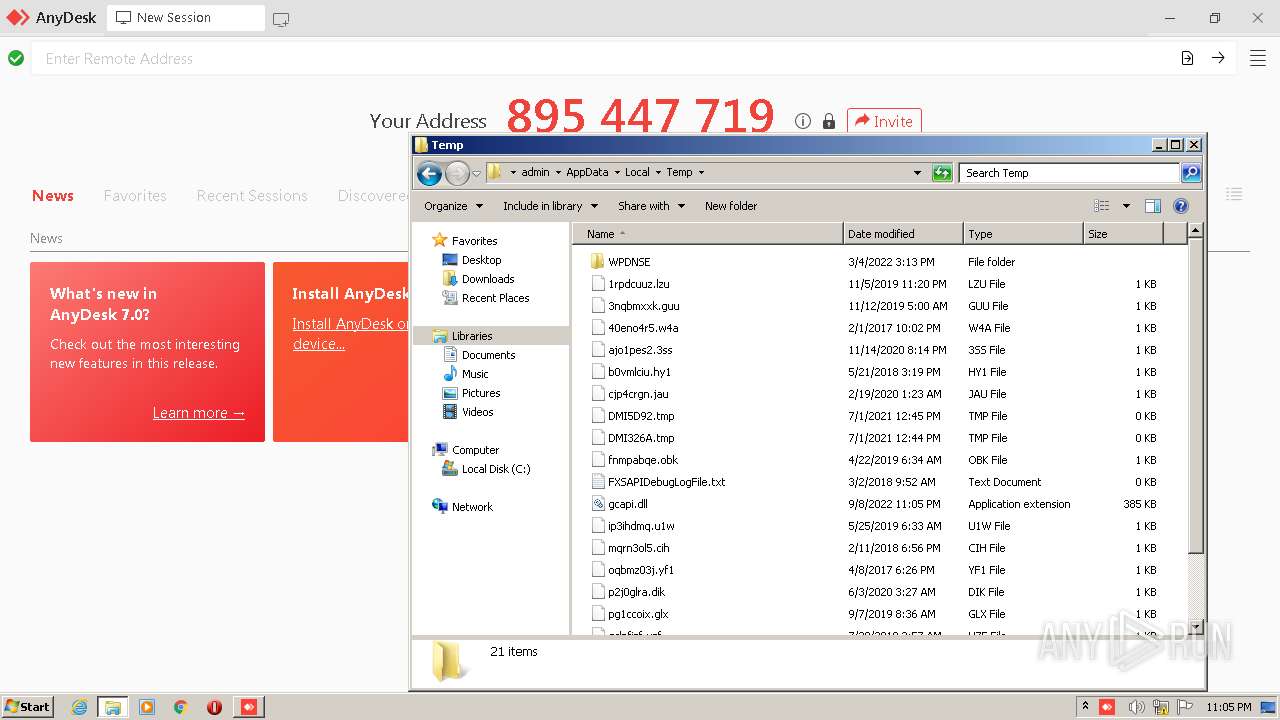Image resolution: width=1280 pixels, height=720 pixels.
Task: Click the AnyDesk tray icon
Action: pos(1107,707)
